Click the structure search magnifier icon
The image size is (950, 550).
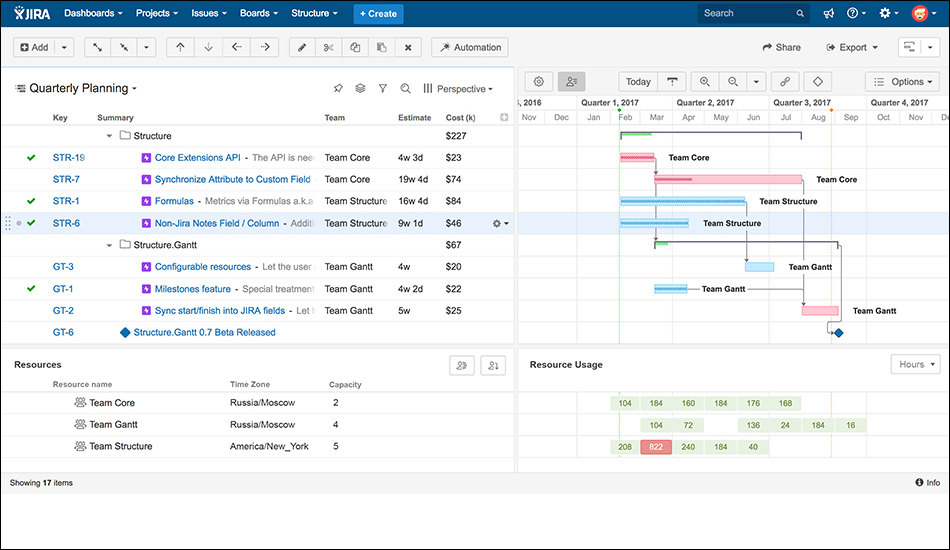point(405,88)
